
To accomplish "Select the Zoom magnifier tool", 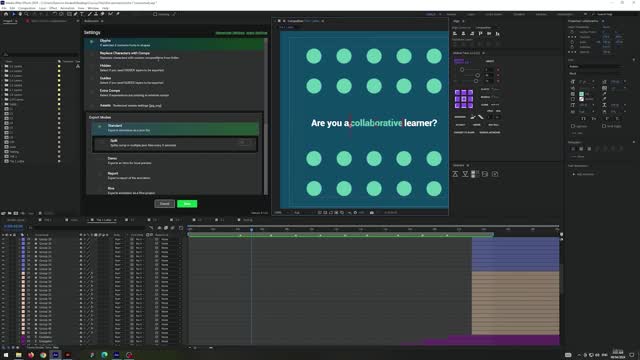I will (27, 14).
